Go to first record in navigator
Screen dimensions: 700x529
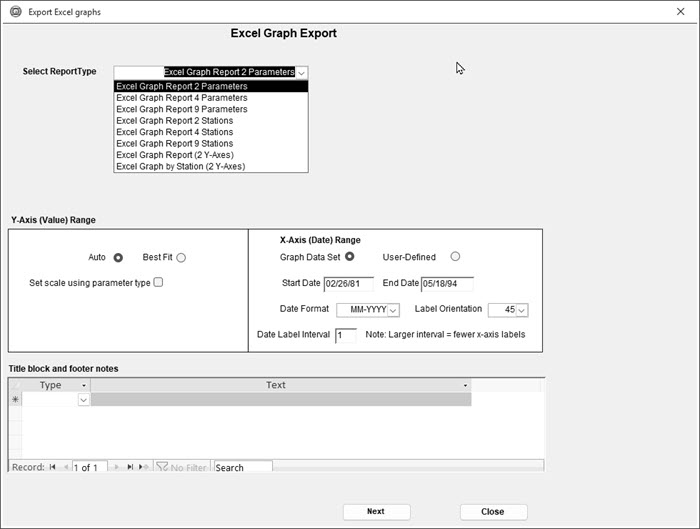point(53,467)
